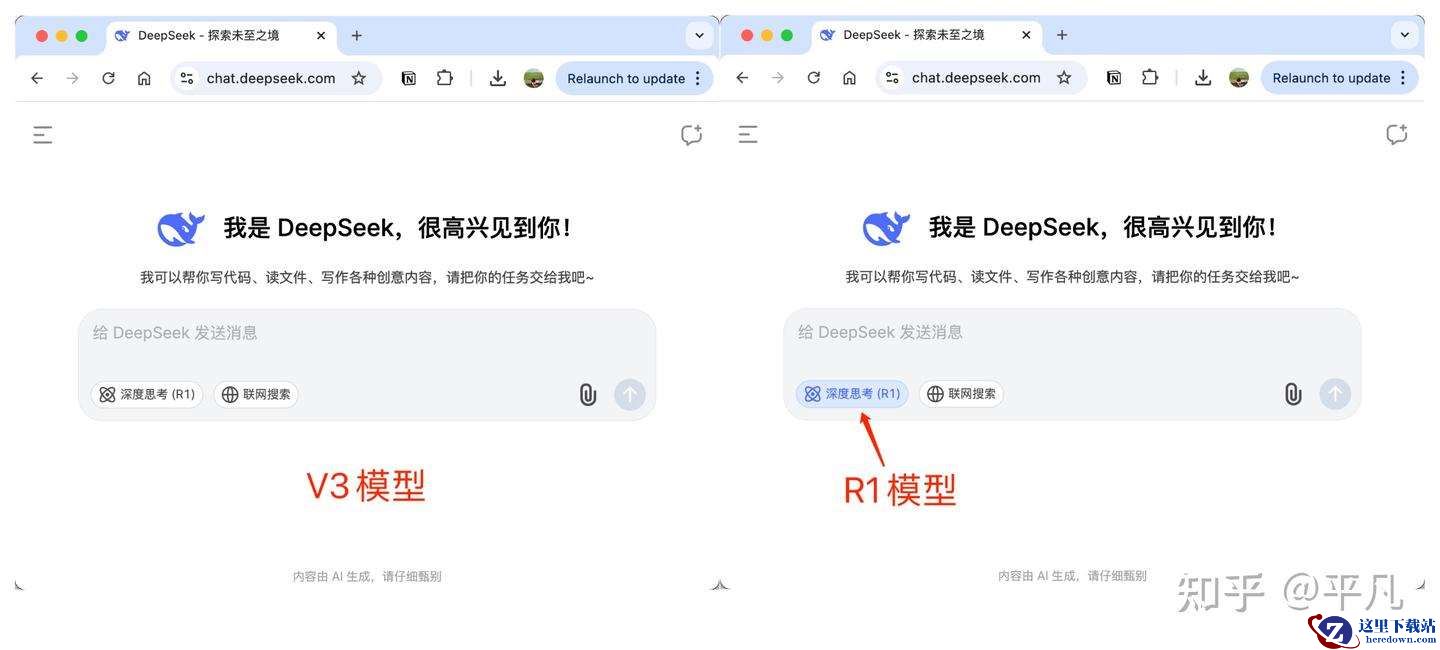The image size is (1440, 650).
Task: Focus message input in left window
Action: coord(367,333)
